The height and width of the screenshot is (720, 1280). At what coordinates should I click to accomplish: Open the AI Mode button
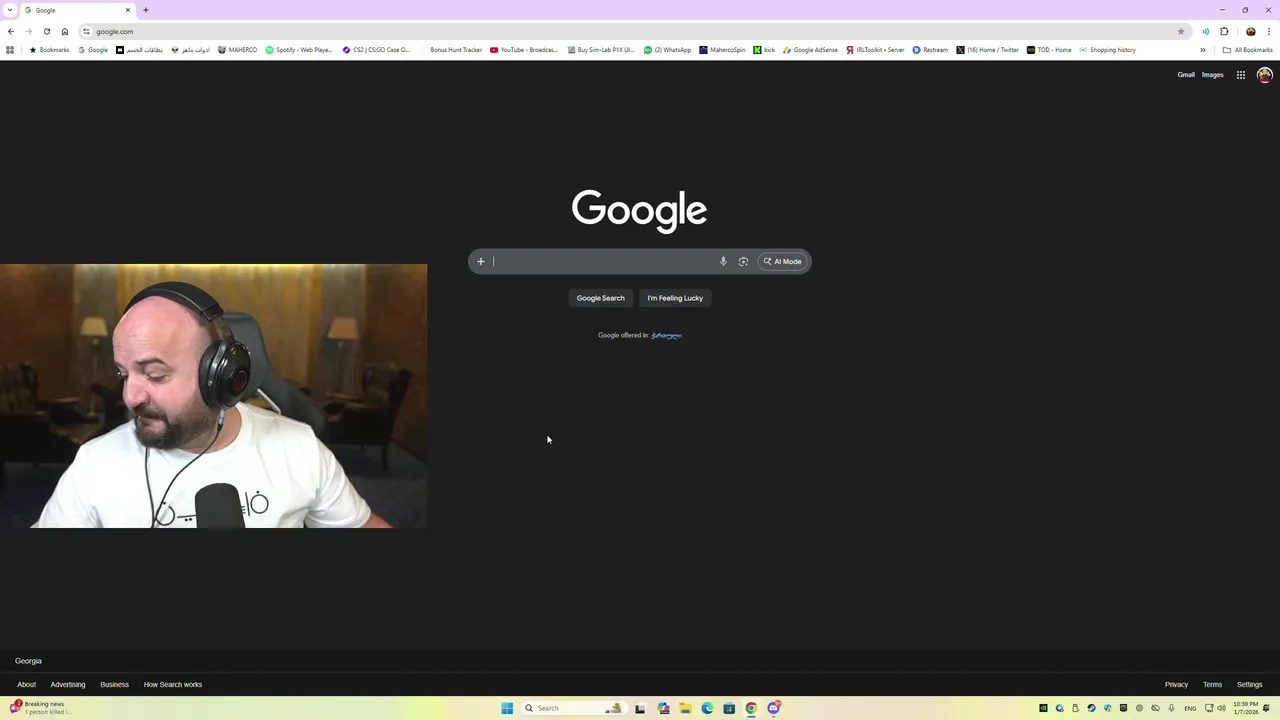[783, 262]
